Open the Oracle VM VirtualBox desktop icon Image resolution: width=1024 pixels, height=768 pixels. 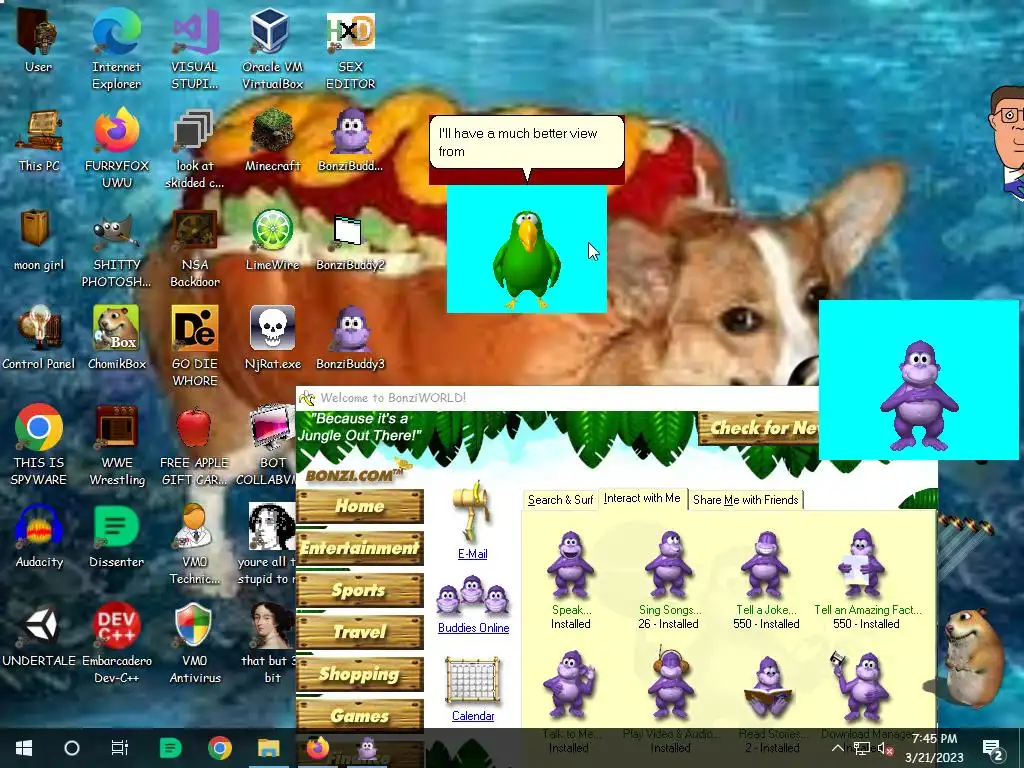(x=272, y=49)
